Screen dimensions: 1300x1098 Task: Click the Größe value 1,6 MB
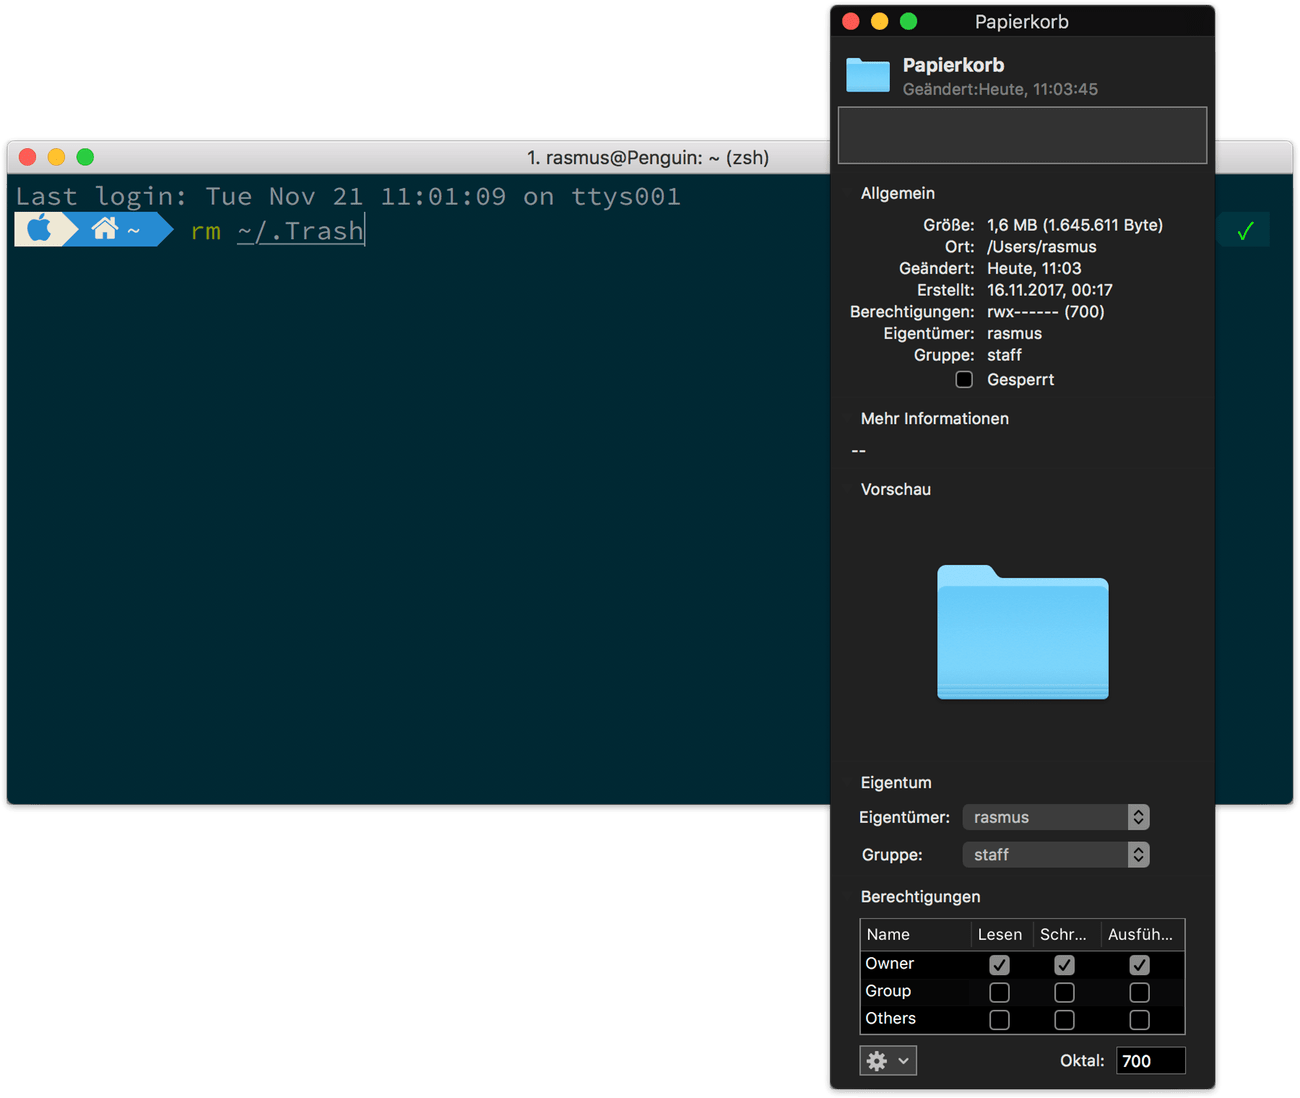pyautogui.click(x=1075, y=225)
